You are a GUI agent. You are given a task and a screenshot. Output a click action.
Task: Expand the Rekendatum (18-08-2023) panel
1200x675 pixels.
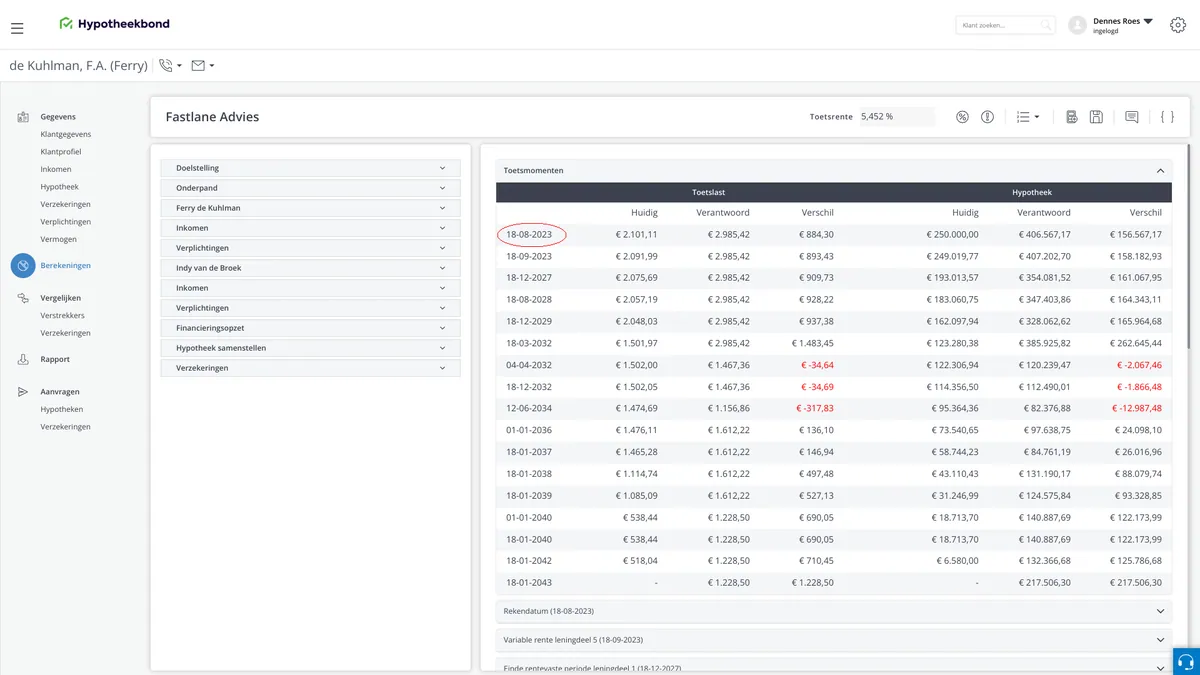pos(833,611)
